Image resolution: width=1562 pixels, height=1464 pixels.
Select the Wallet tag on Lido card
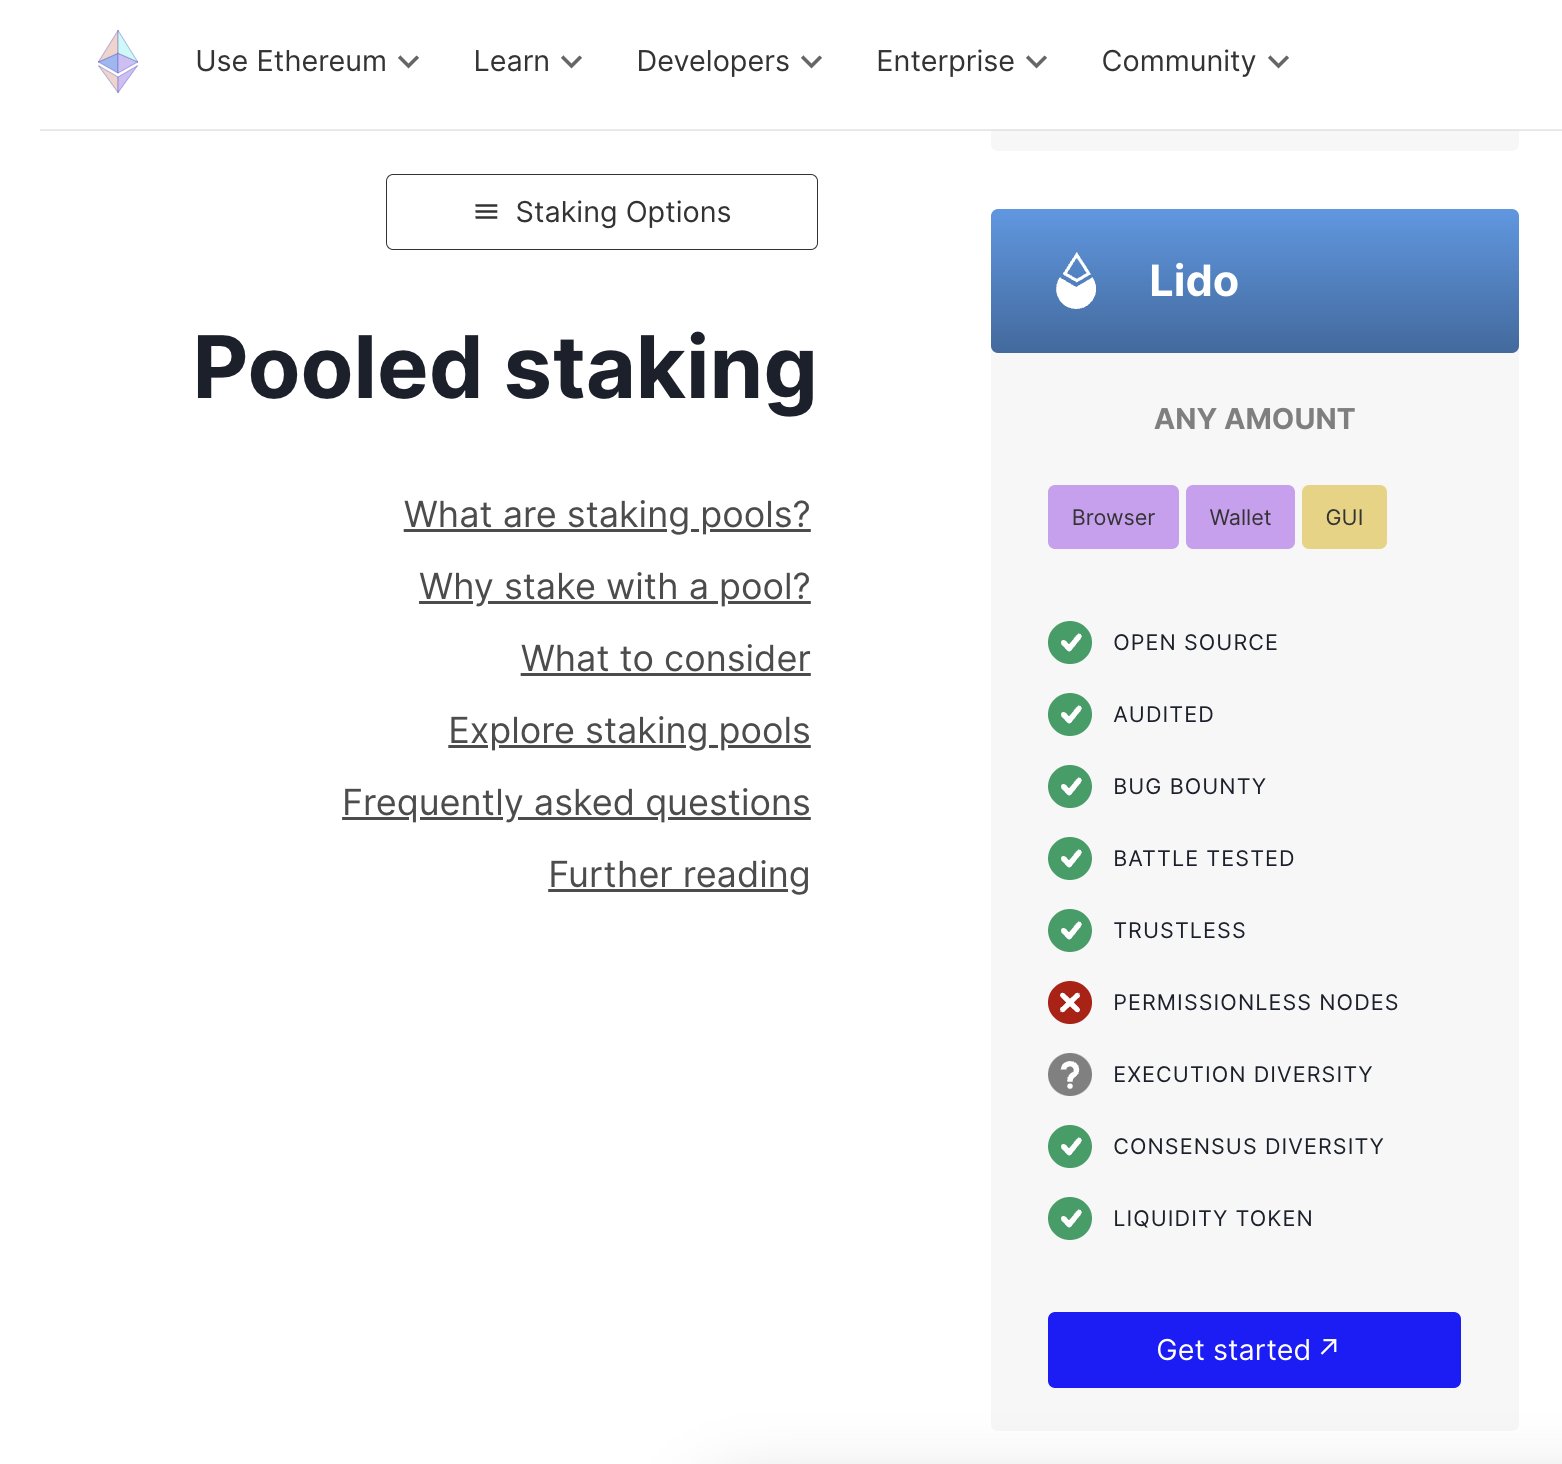coord(1239,517)
